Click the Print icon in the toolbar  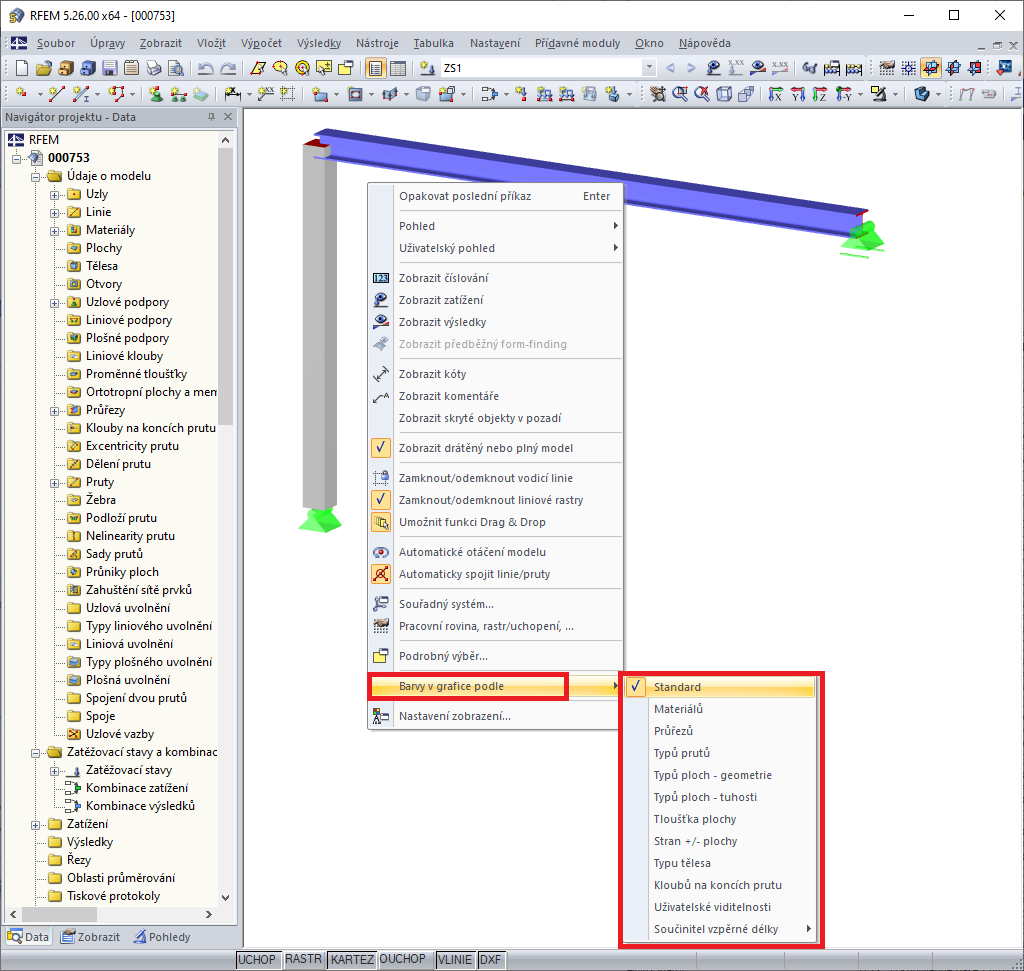(153, 68)
